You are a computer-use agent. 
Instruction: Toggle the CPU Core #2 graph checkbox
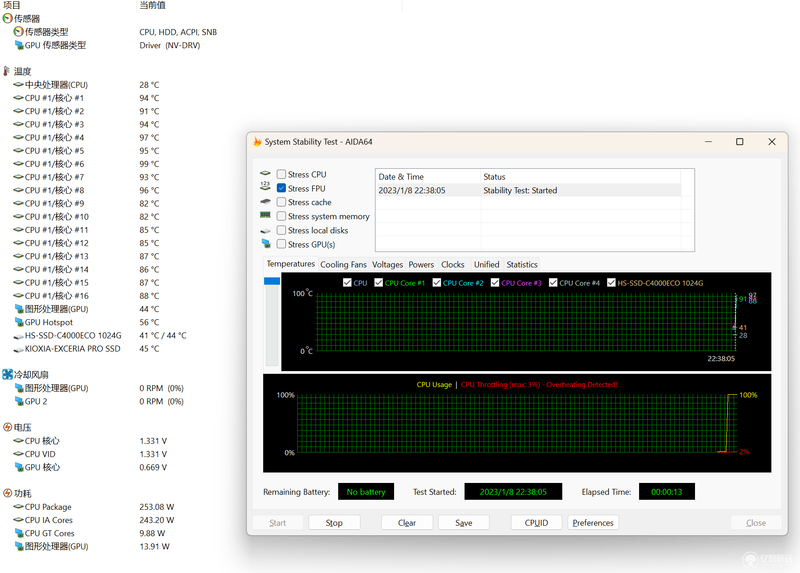437,283
